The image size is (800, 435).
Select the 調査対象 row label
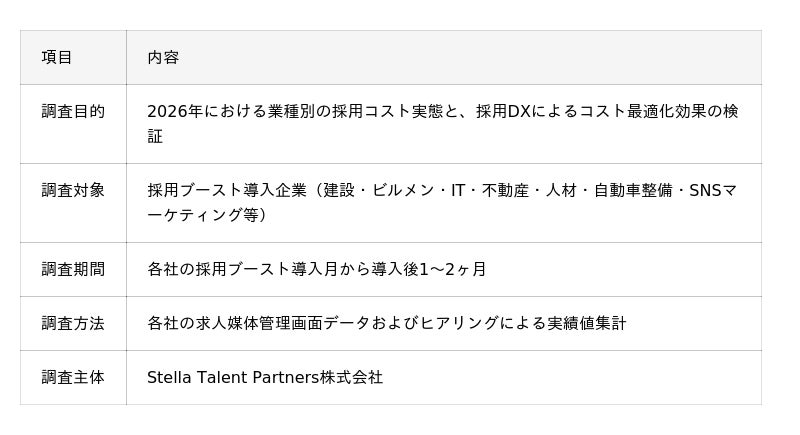[x=73, y=190]
